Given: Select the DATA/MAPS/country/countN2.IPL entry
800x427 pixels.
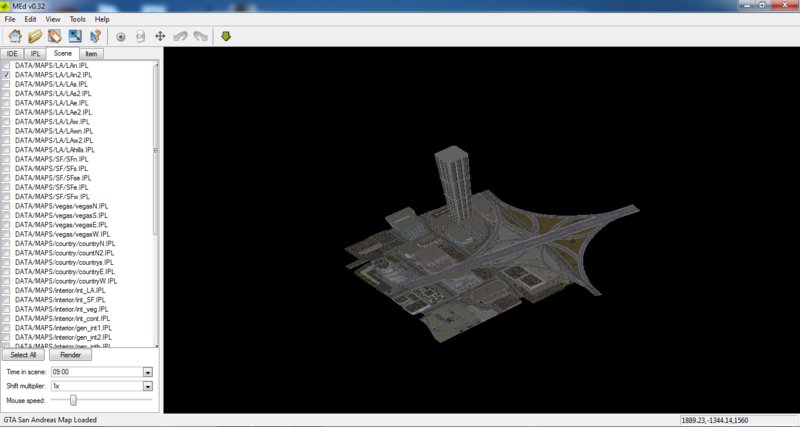Looking at the screenshot, I should 65,253.
